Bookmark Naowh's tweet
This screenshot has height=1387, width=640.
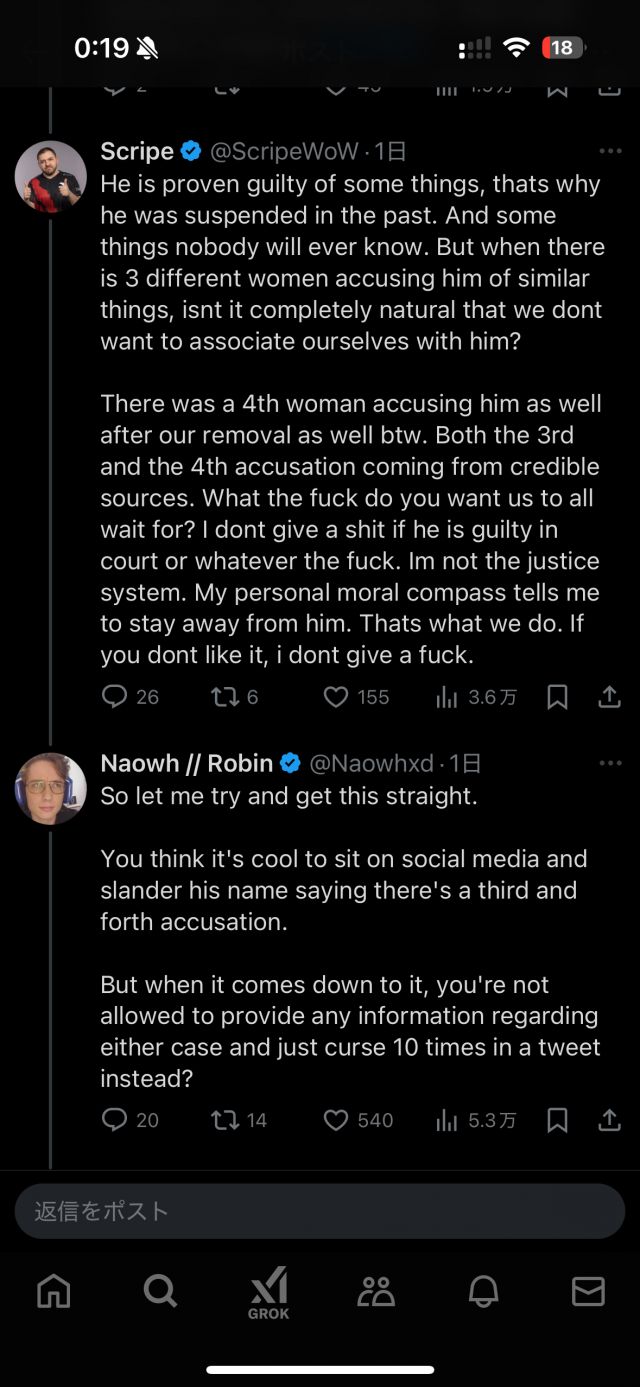(x=558, y=1120)
